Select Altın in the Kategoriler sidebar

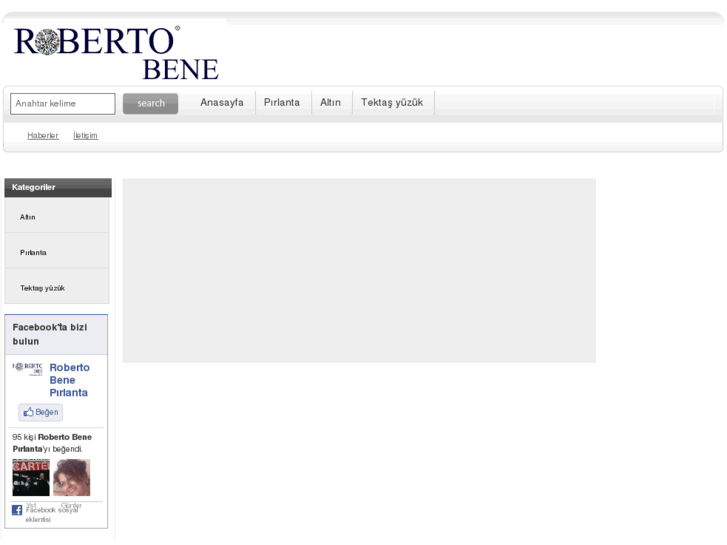coord(57,217)
